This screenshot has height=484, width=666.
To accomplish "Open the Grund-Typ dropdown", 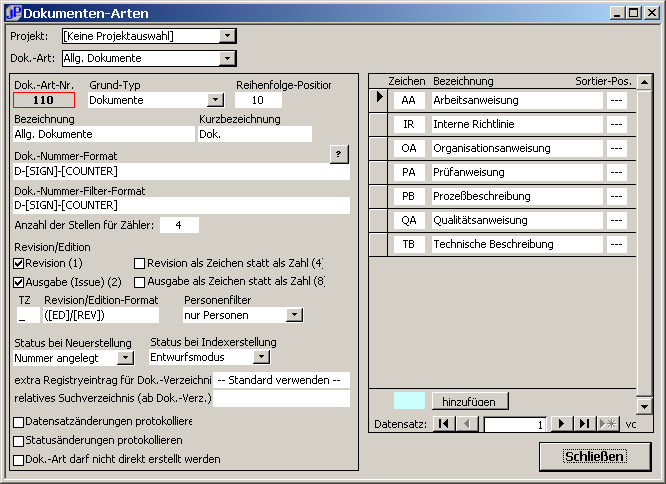I will [x=215, y=100].
